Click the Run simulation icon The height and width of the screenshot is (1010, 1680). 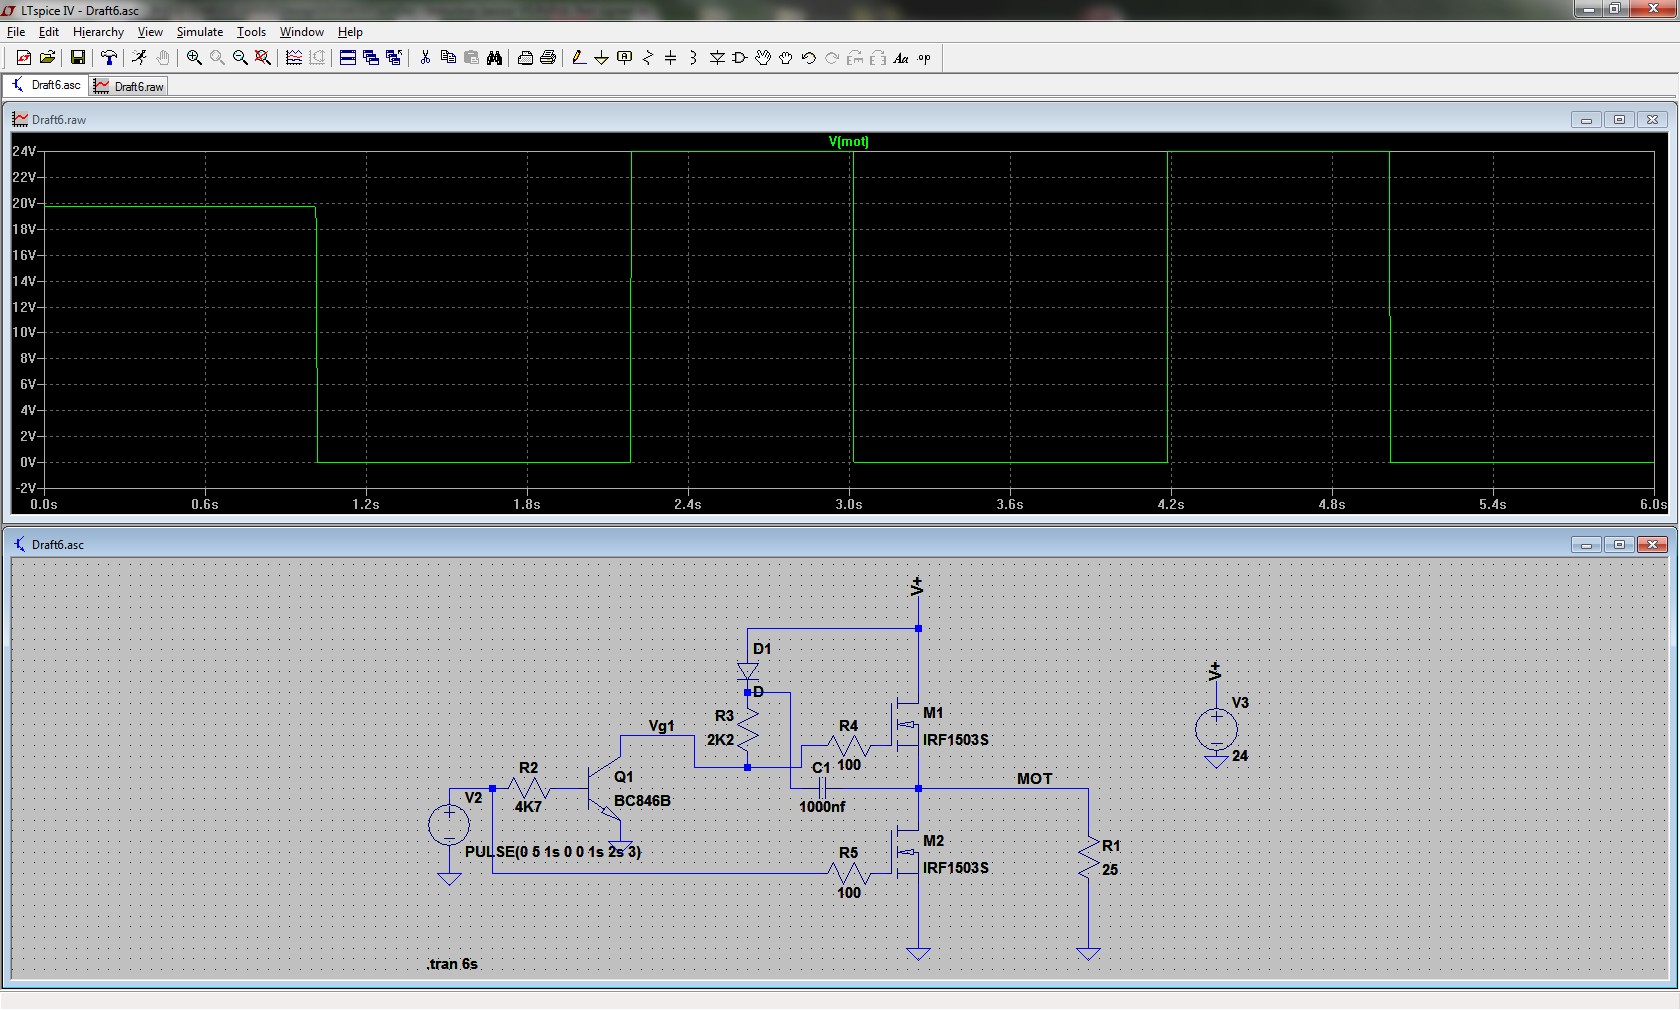(140, 58)
